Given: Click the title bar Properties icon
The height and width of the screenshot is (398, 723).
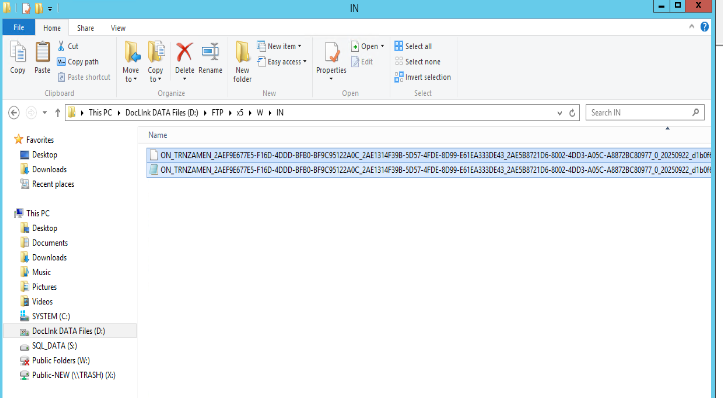Looking at the screenshot, I should pos(26,8).
